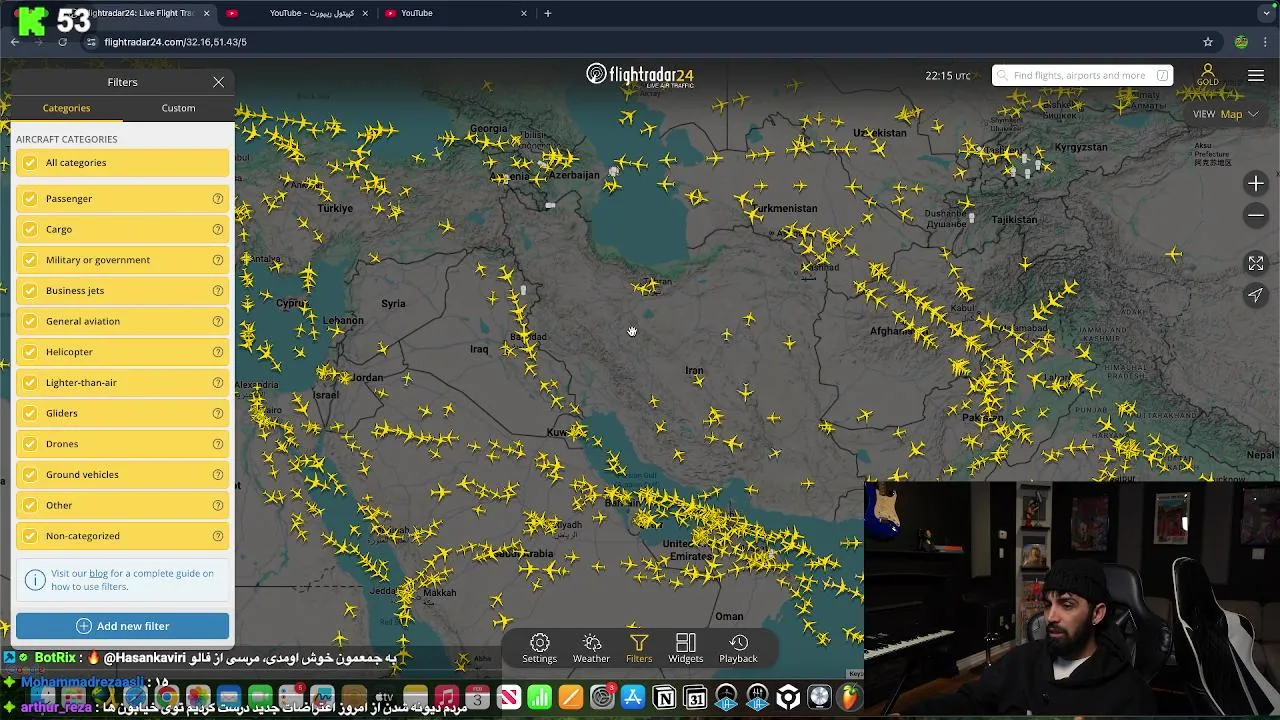Toggle the Drones checkbox
The height and width of the screenshot is (720, 1280).
tap(30, 444)
